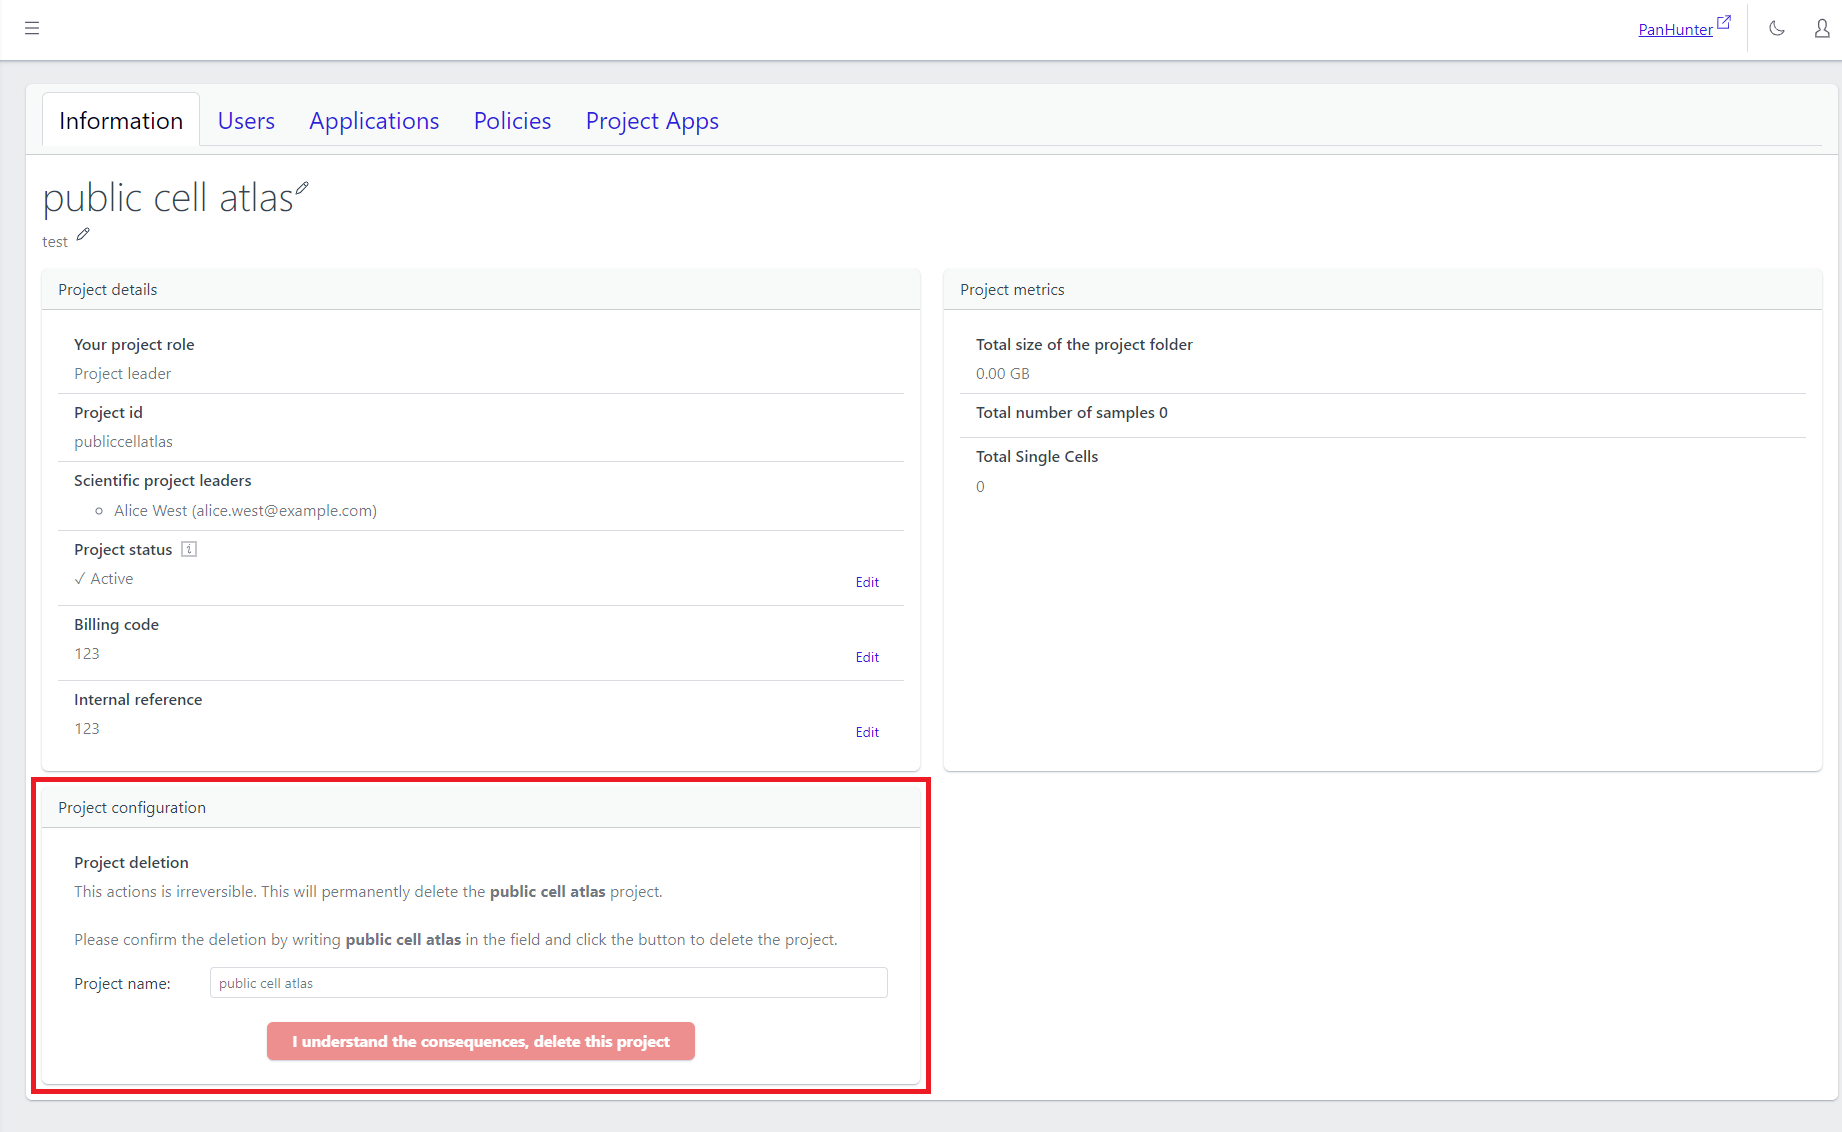The width and height of the screenshot is (1842, 1132).
Task: Click the Project name input field
Action: (x=548, y=983)
